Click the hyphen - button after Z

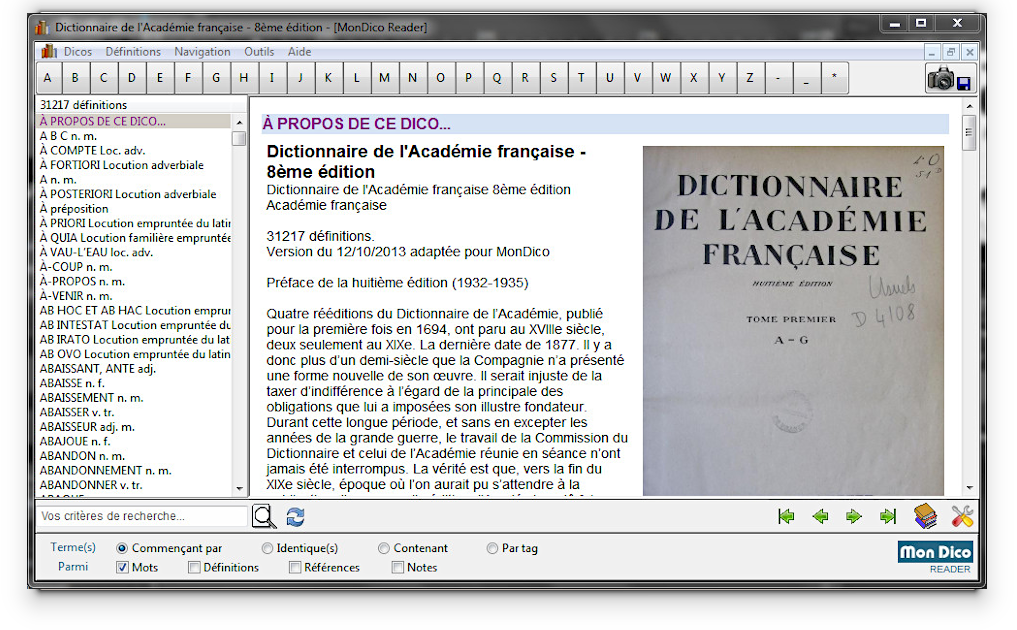pyautogui.click(x=778, y=78)
